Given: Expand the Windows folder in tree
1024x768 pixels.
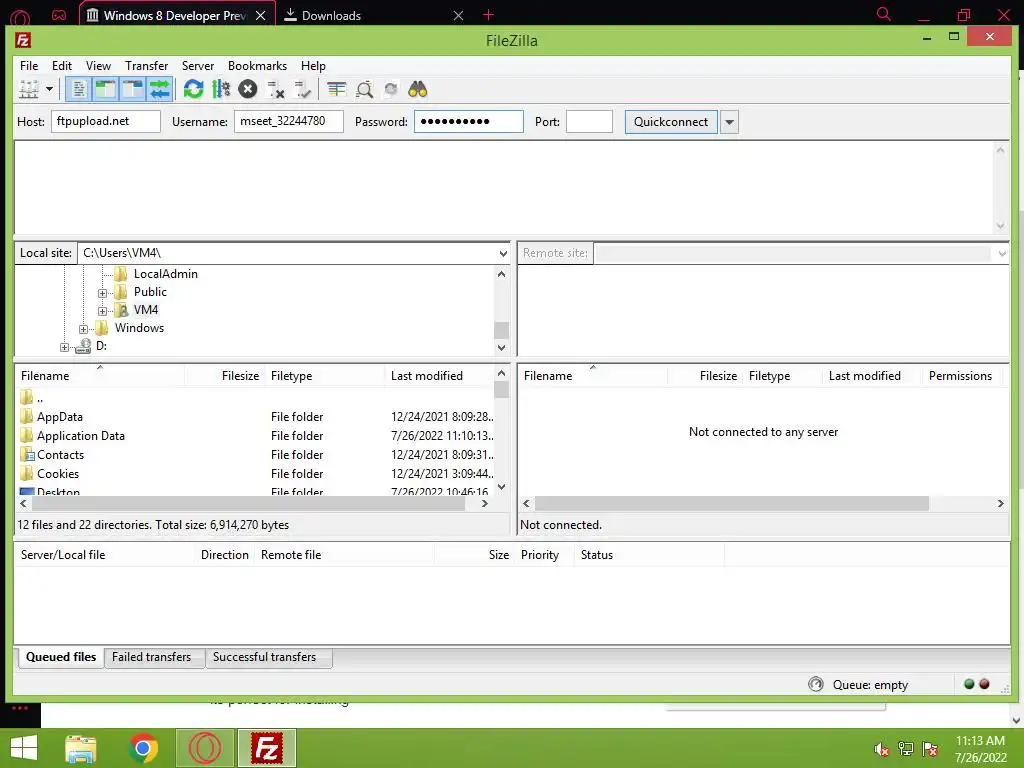Looking at the screenshot, I should point(84,329).
